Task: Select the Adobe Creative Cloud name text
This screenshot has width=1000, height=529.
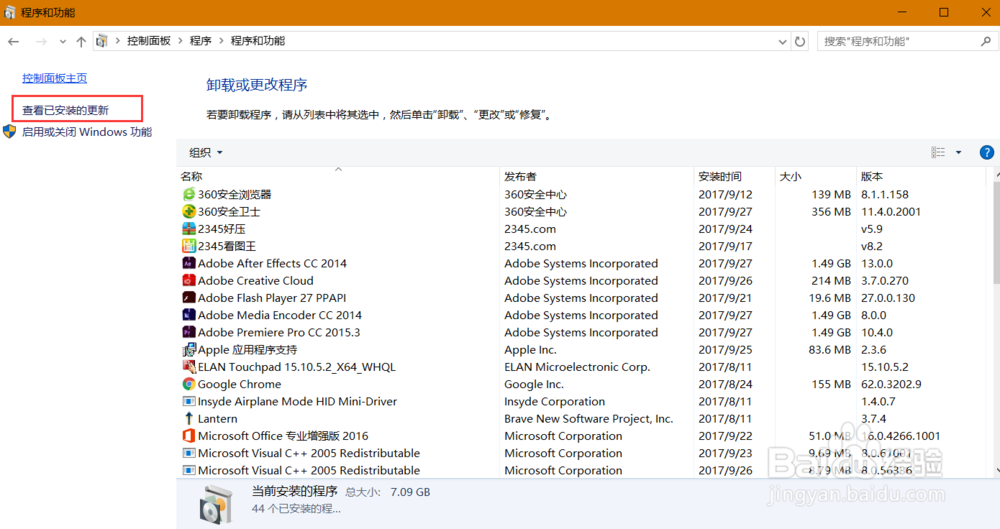Action: point(256,280)
